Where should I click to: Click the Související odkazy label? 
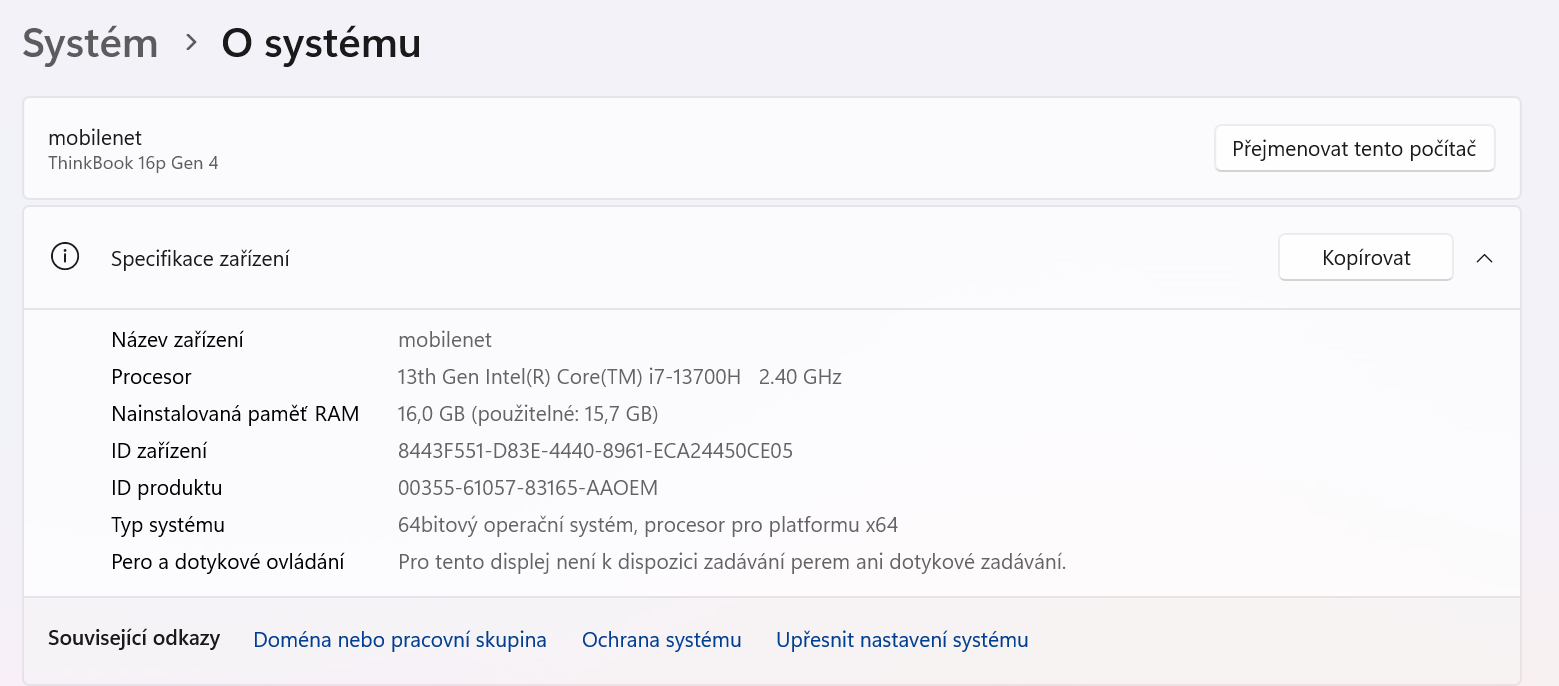pos(134,639)
